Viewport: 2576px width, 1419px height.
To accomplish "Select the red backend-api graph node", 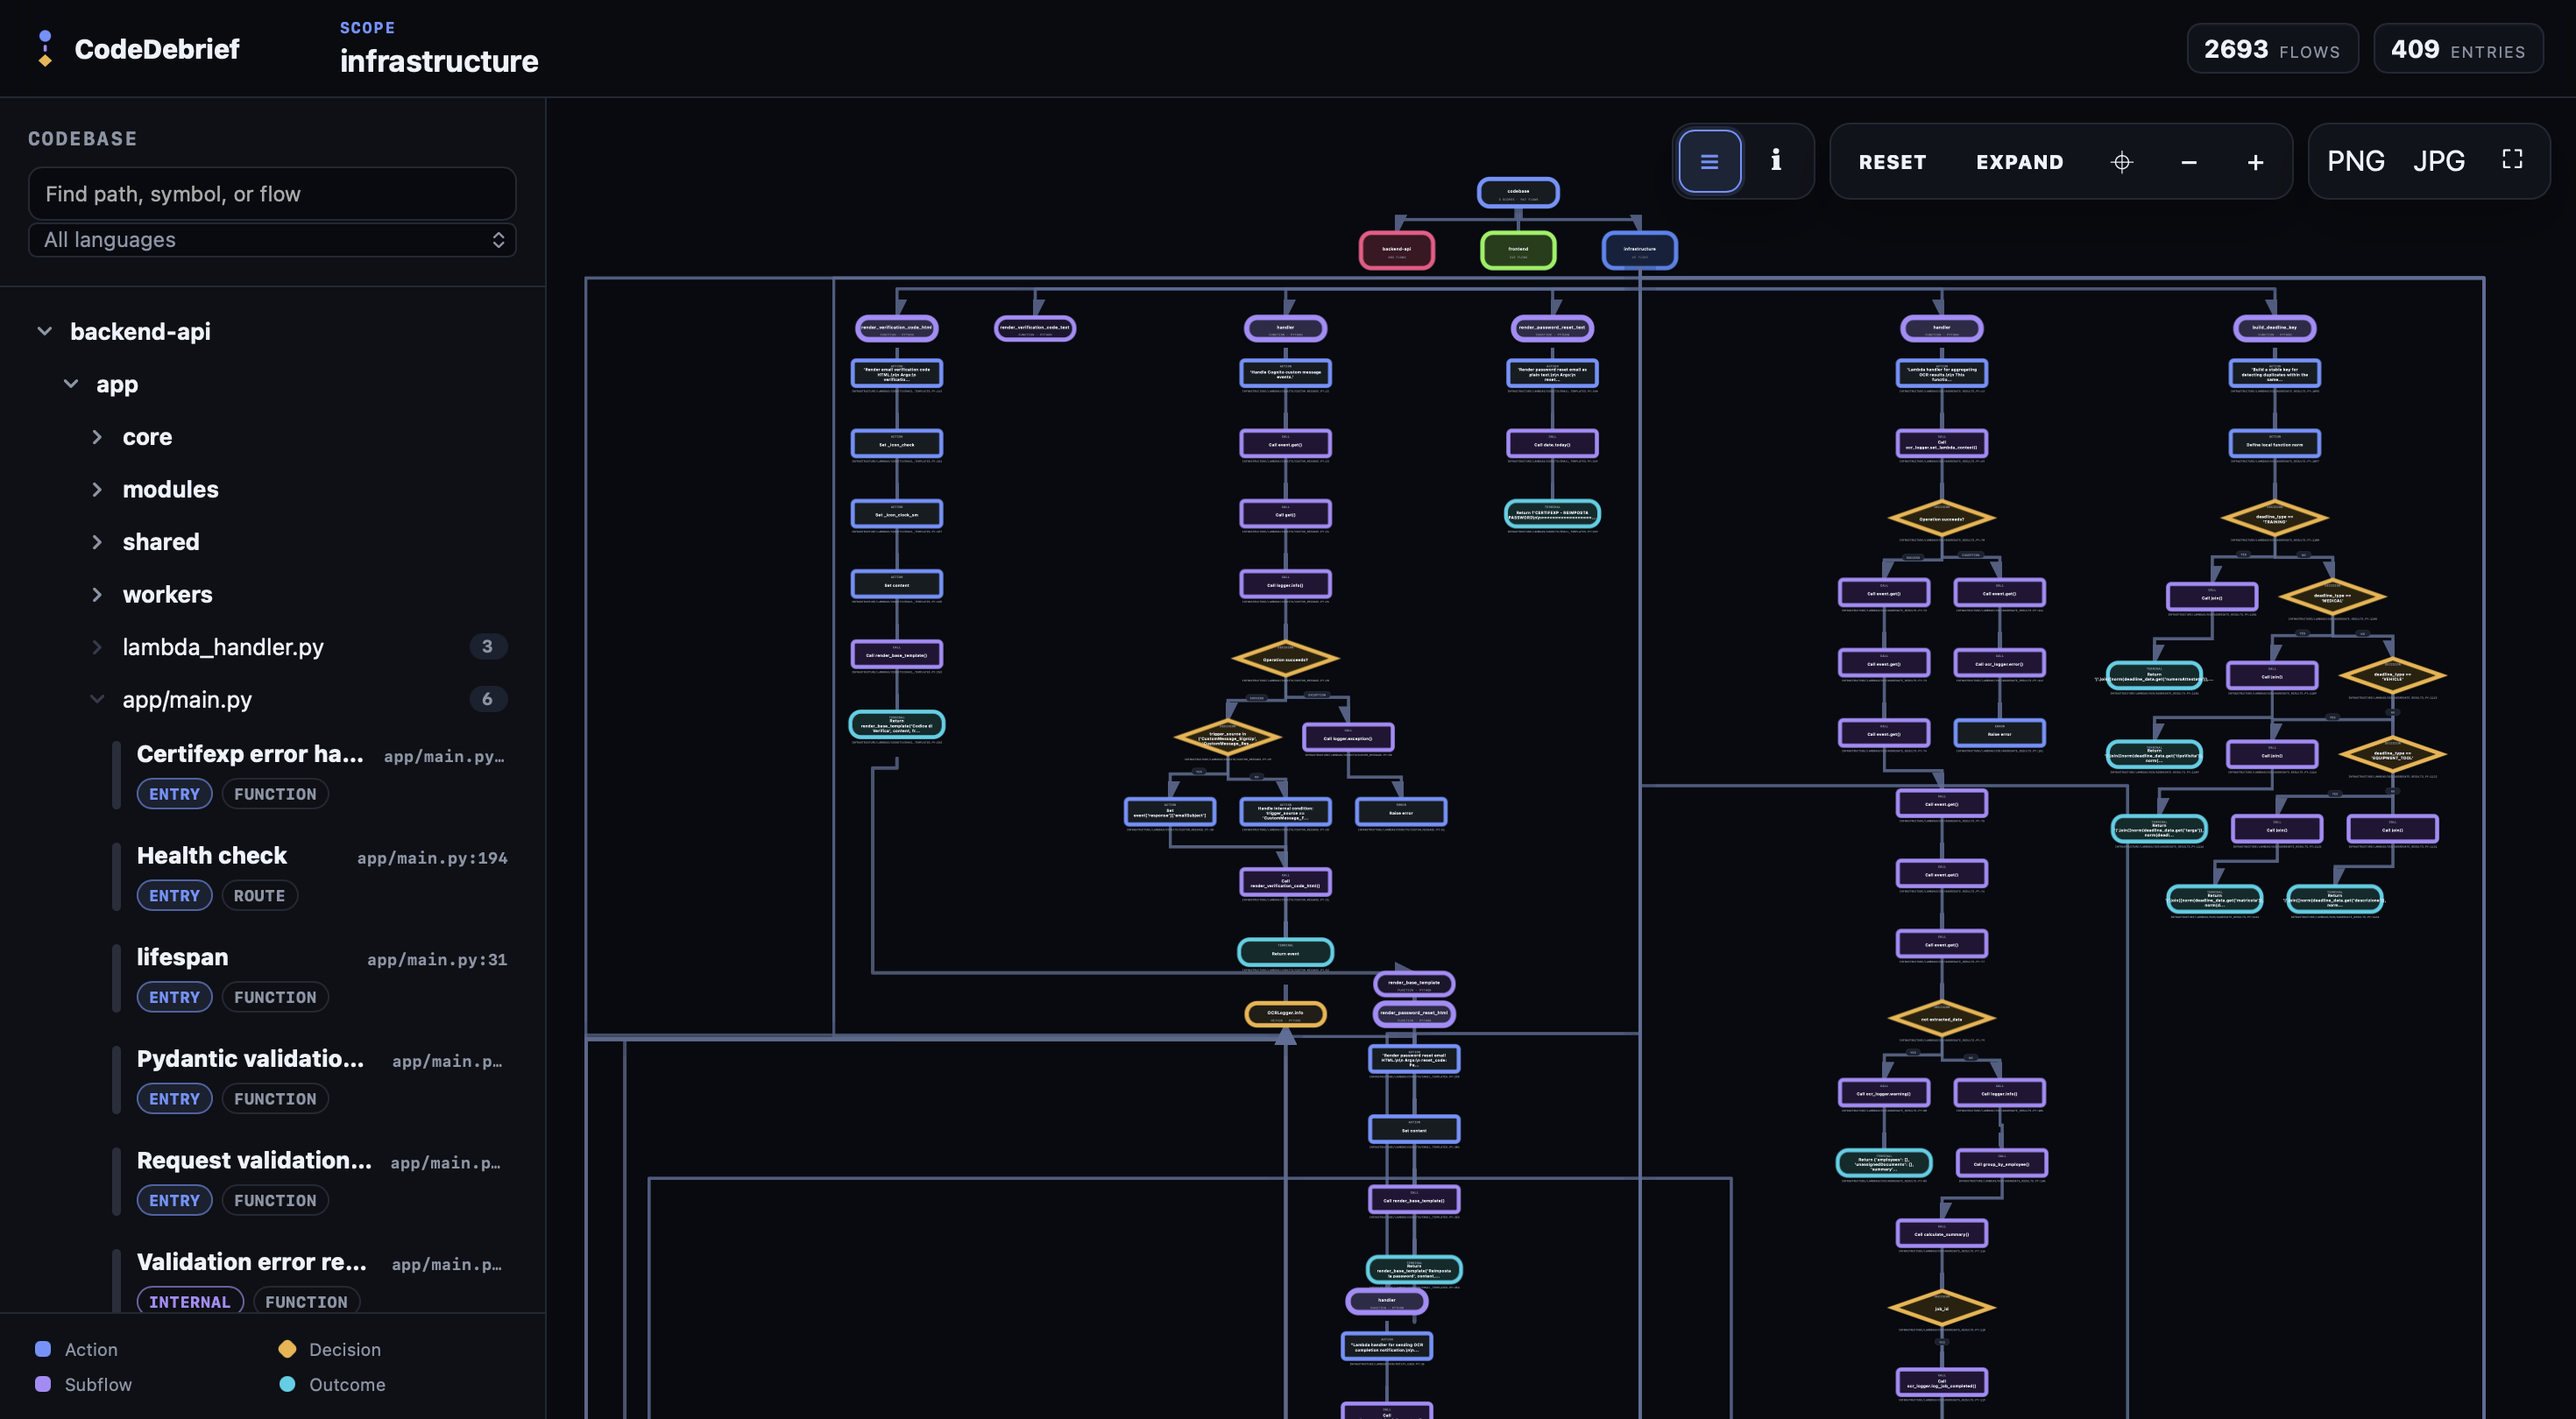I will click(x=1396, y=250).
